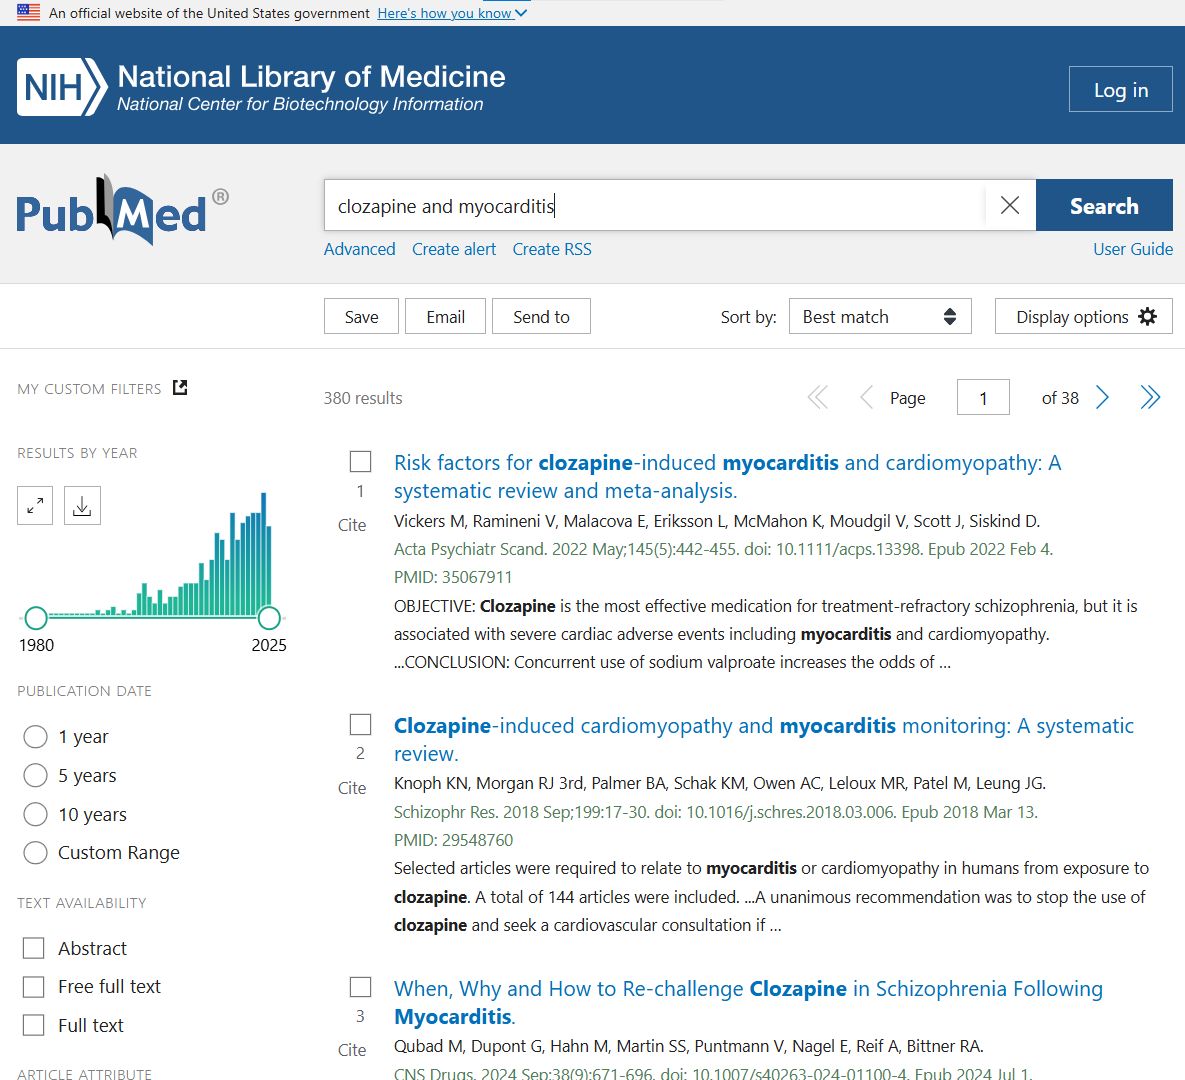Choose 5 years publication date
Viewport: 1185px width, 1080px height.
click(x=35, y=775)
